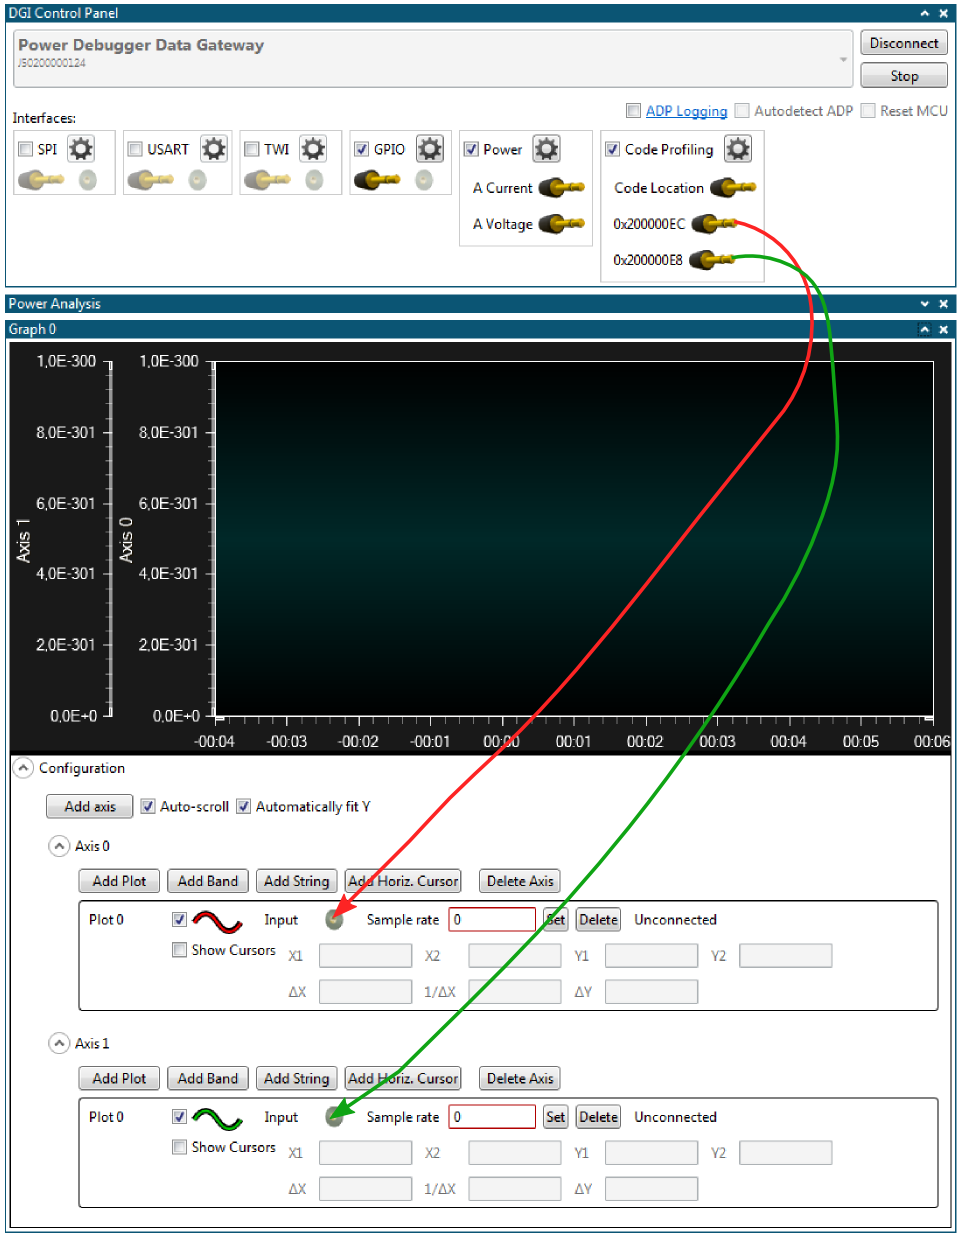Viewport: 963px width, 1236px height.
Task: Open USART interface settings gear
Action: point(213,149)
